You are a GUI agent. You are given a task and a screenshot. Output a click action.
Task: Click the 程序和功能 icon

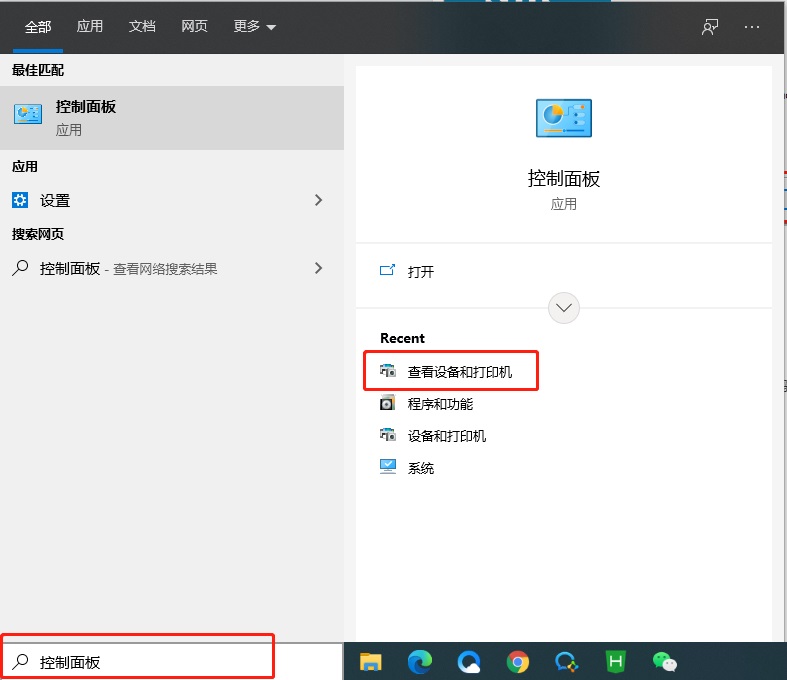click(x=387, y=402)
